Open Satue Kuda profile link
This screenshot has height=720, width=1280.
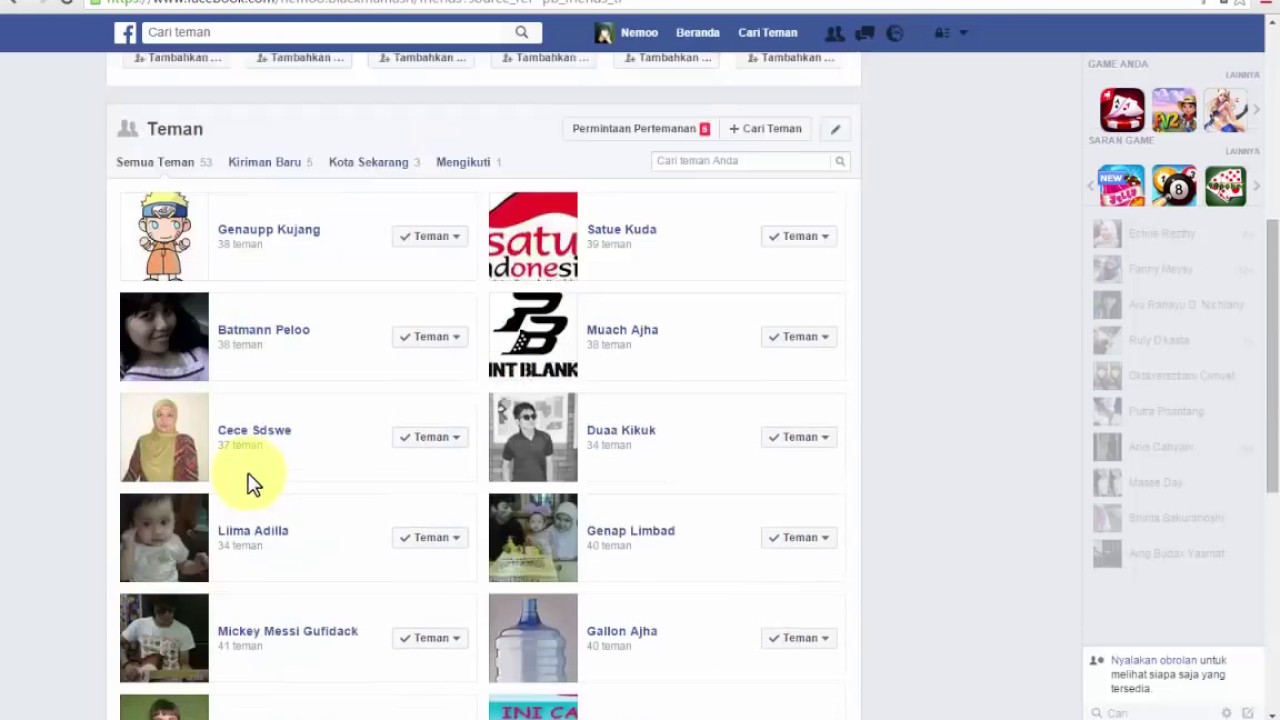622,230
